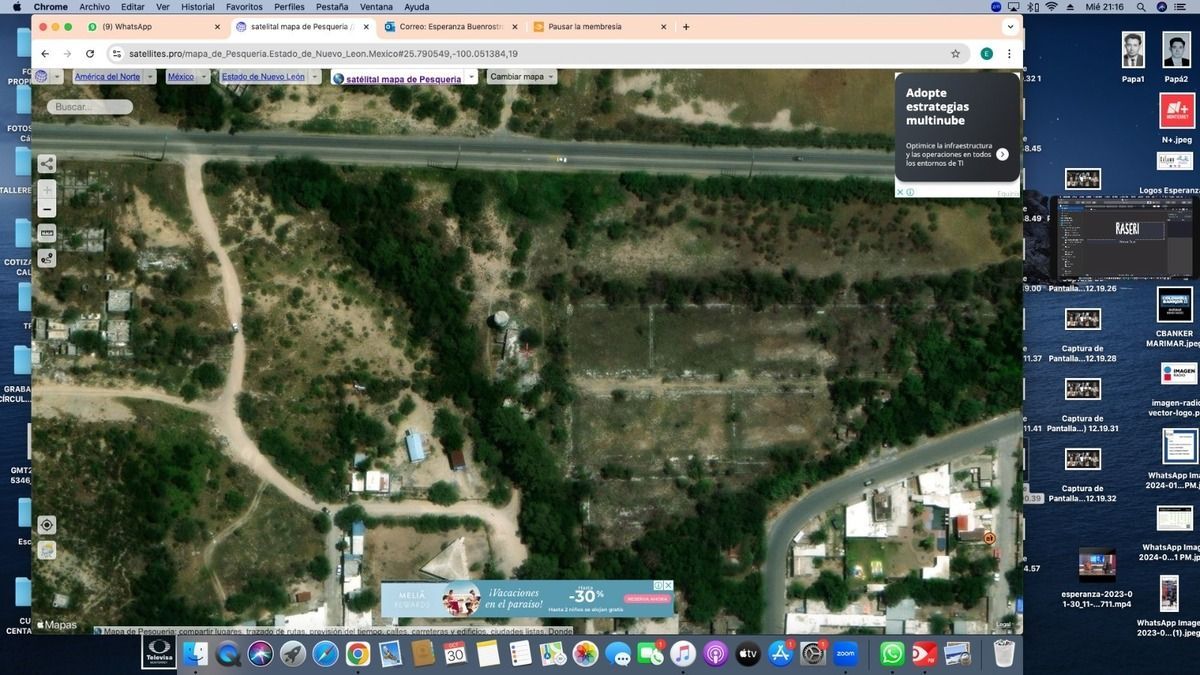Open the Historial menu in Chrome
1200x675 pixels.
[x=198, y=7]
